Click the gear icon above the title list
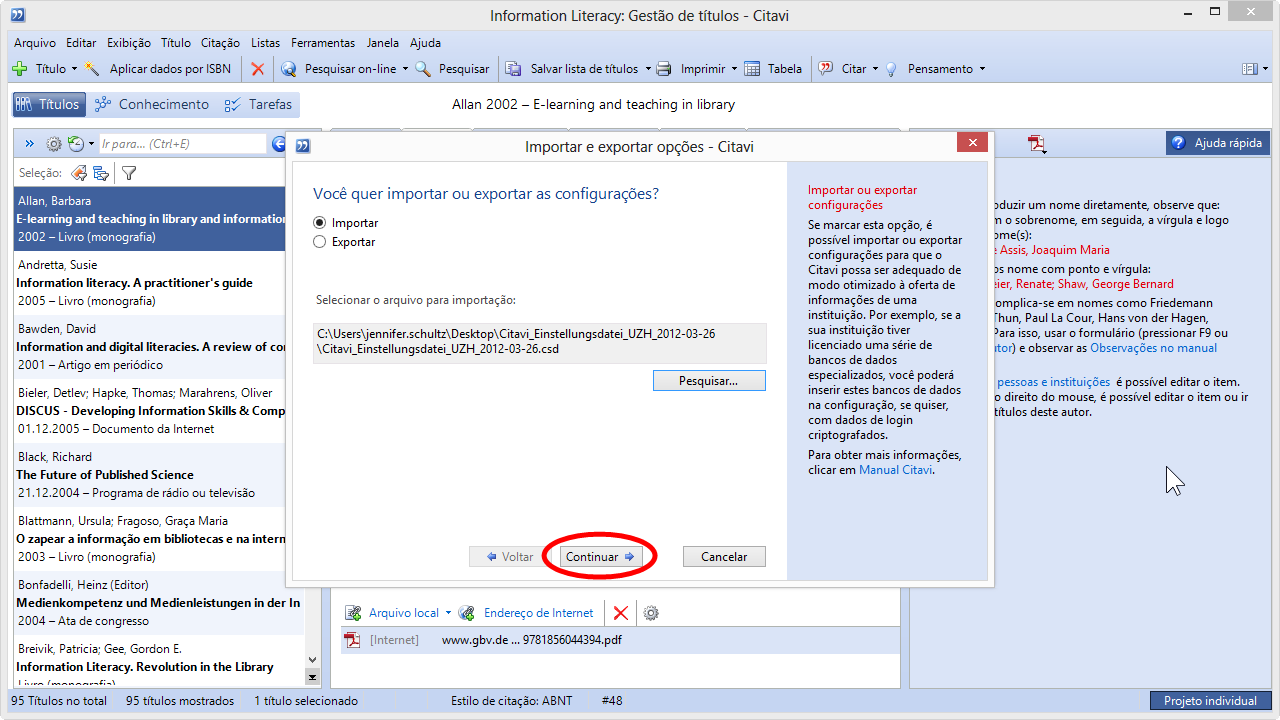Screen dimensions: 1280x720 point(54,144)
